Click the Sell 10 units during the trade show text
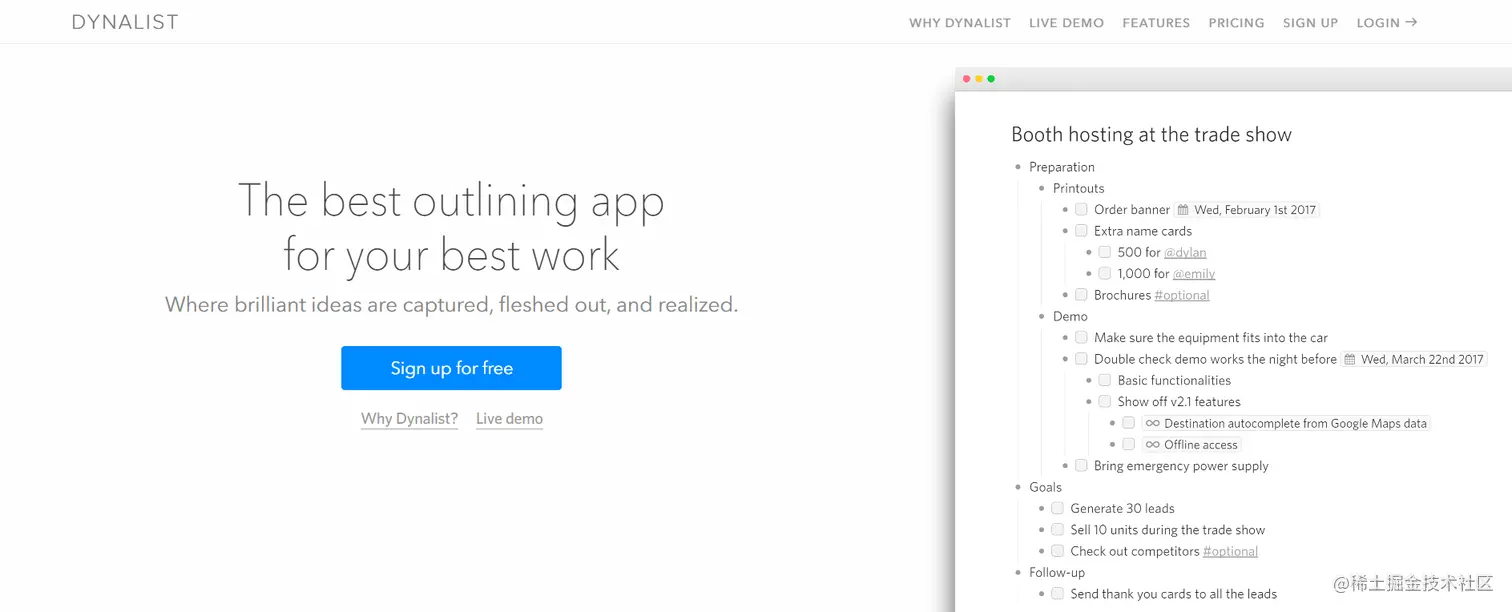The width and height of the screenshot is (1512, 612). (x=1167, y=530)
